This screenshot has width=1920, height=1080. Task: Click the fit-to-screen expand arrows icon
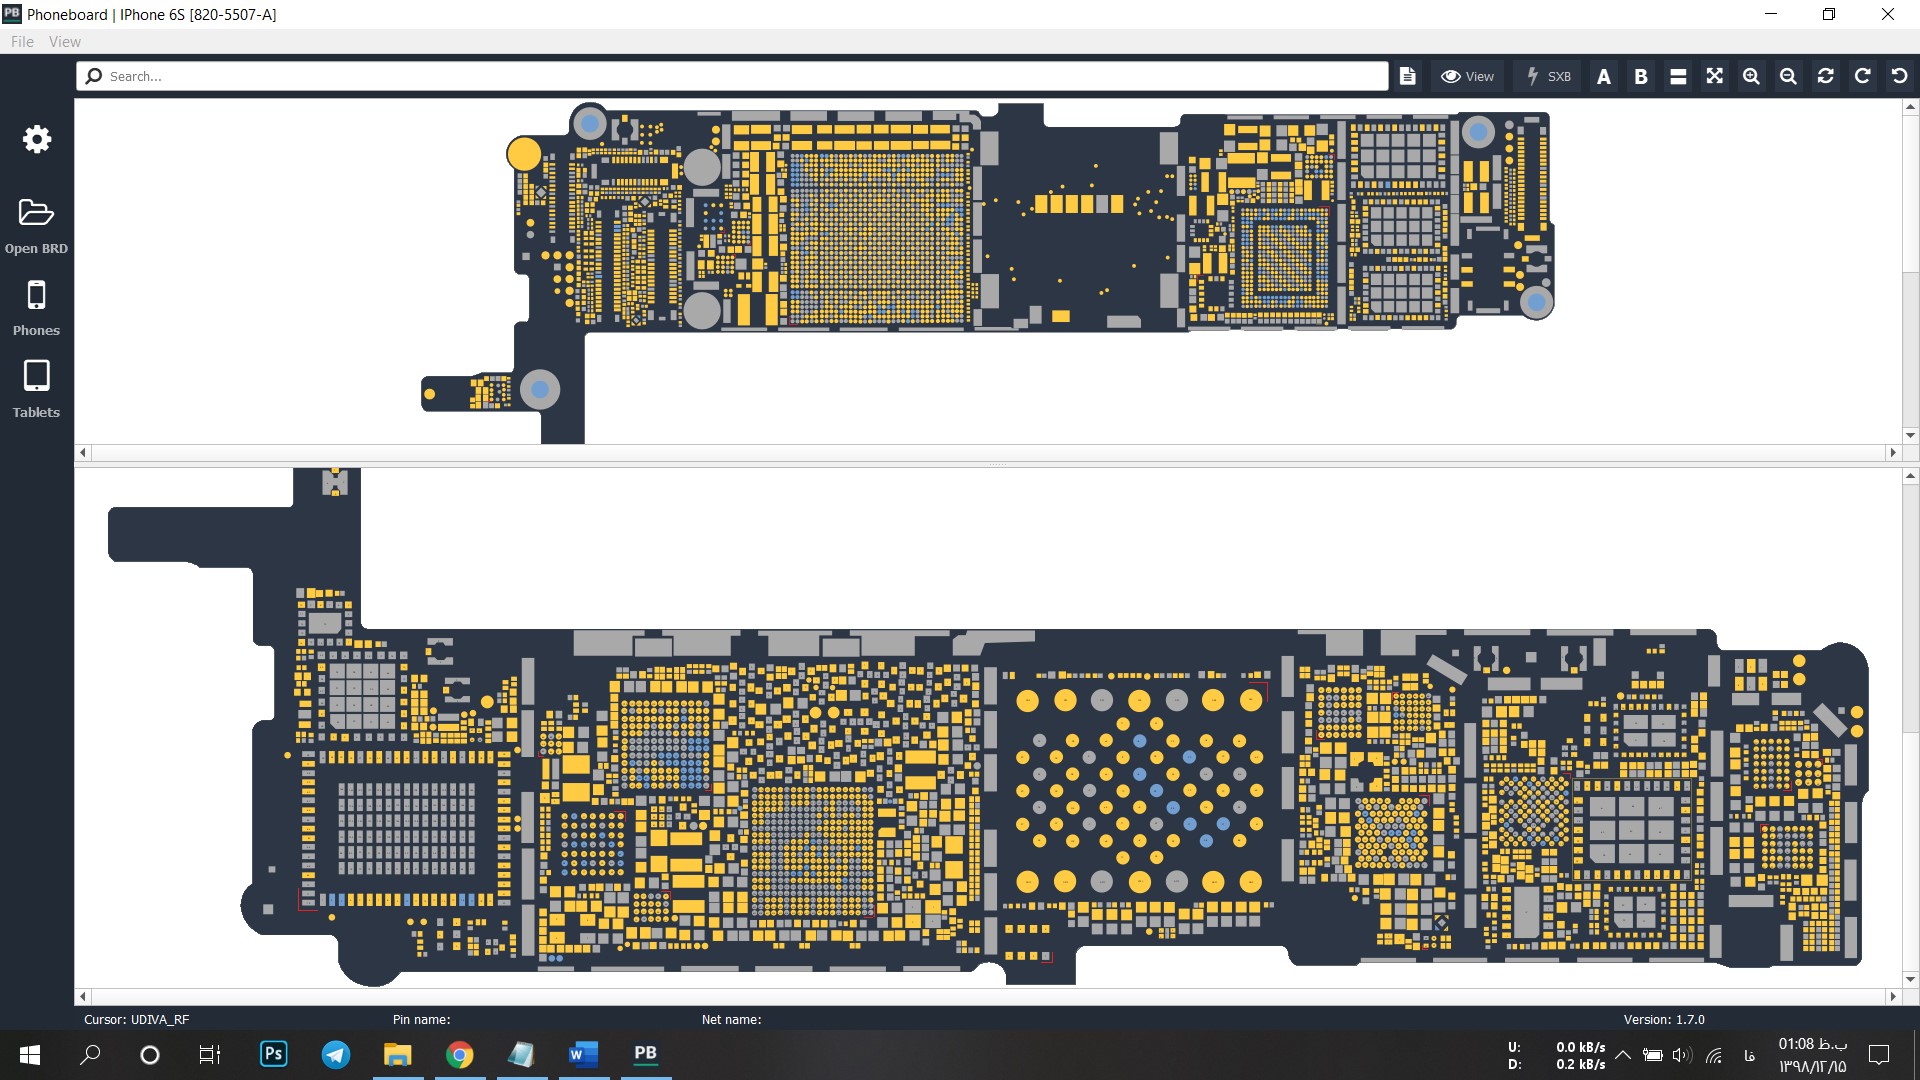[1714, 76]
